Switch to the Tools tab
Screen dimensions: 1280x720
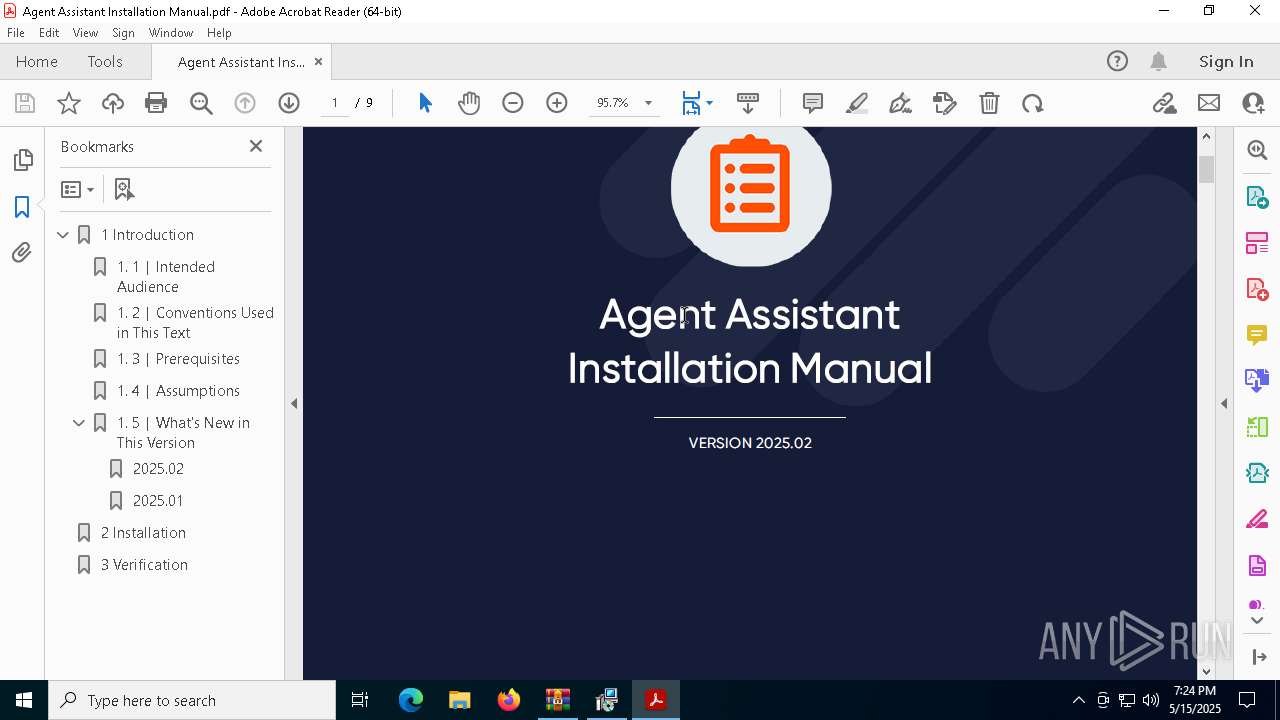(105, 61)
